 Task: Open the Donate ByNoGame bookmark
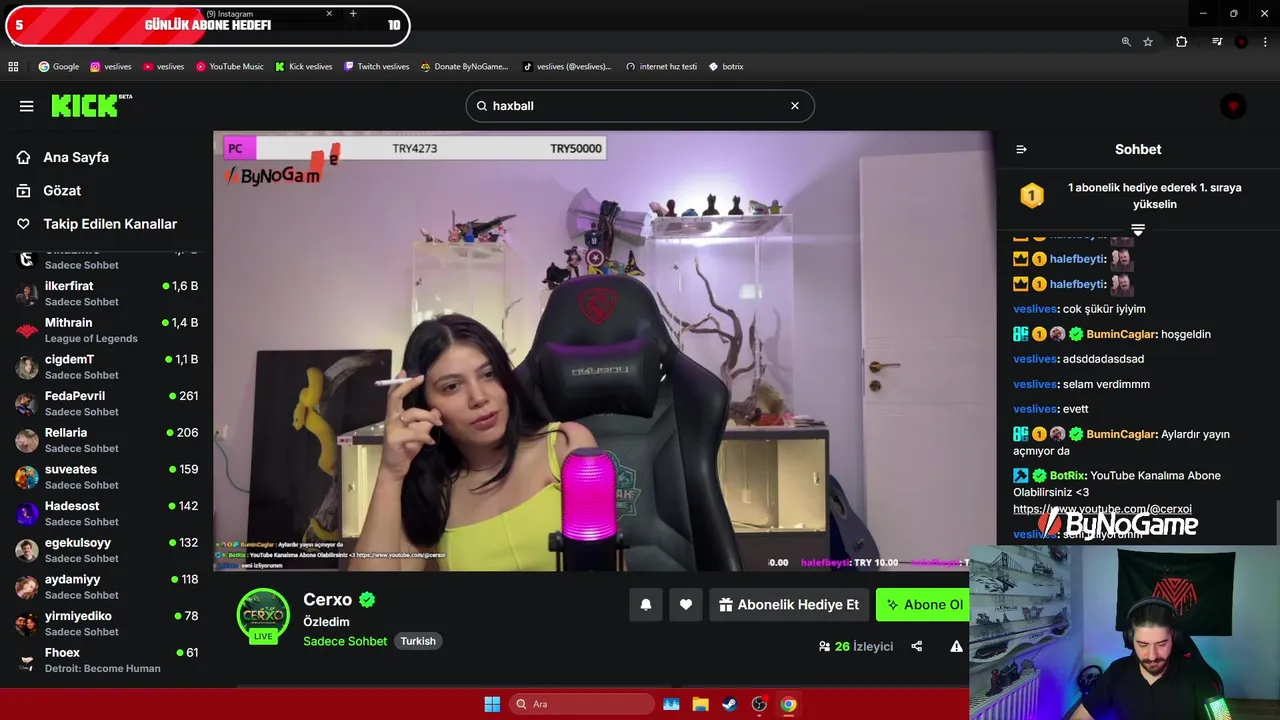[464, 67]
